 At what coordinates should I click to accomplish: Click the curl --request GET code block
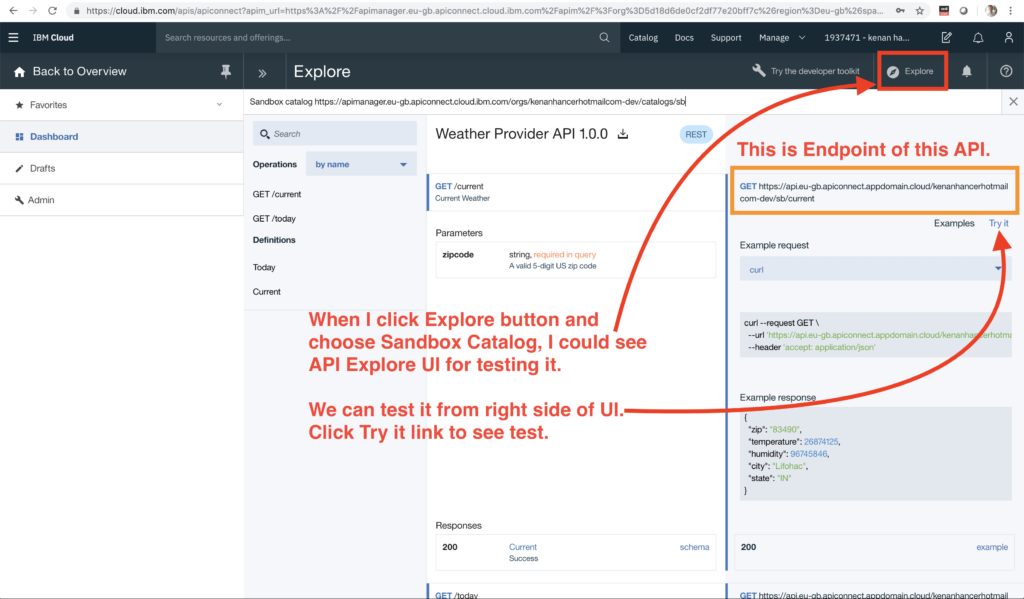[875, 335]
